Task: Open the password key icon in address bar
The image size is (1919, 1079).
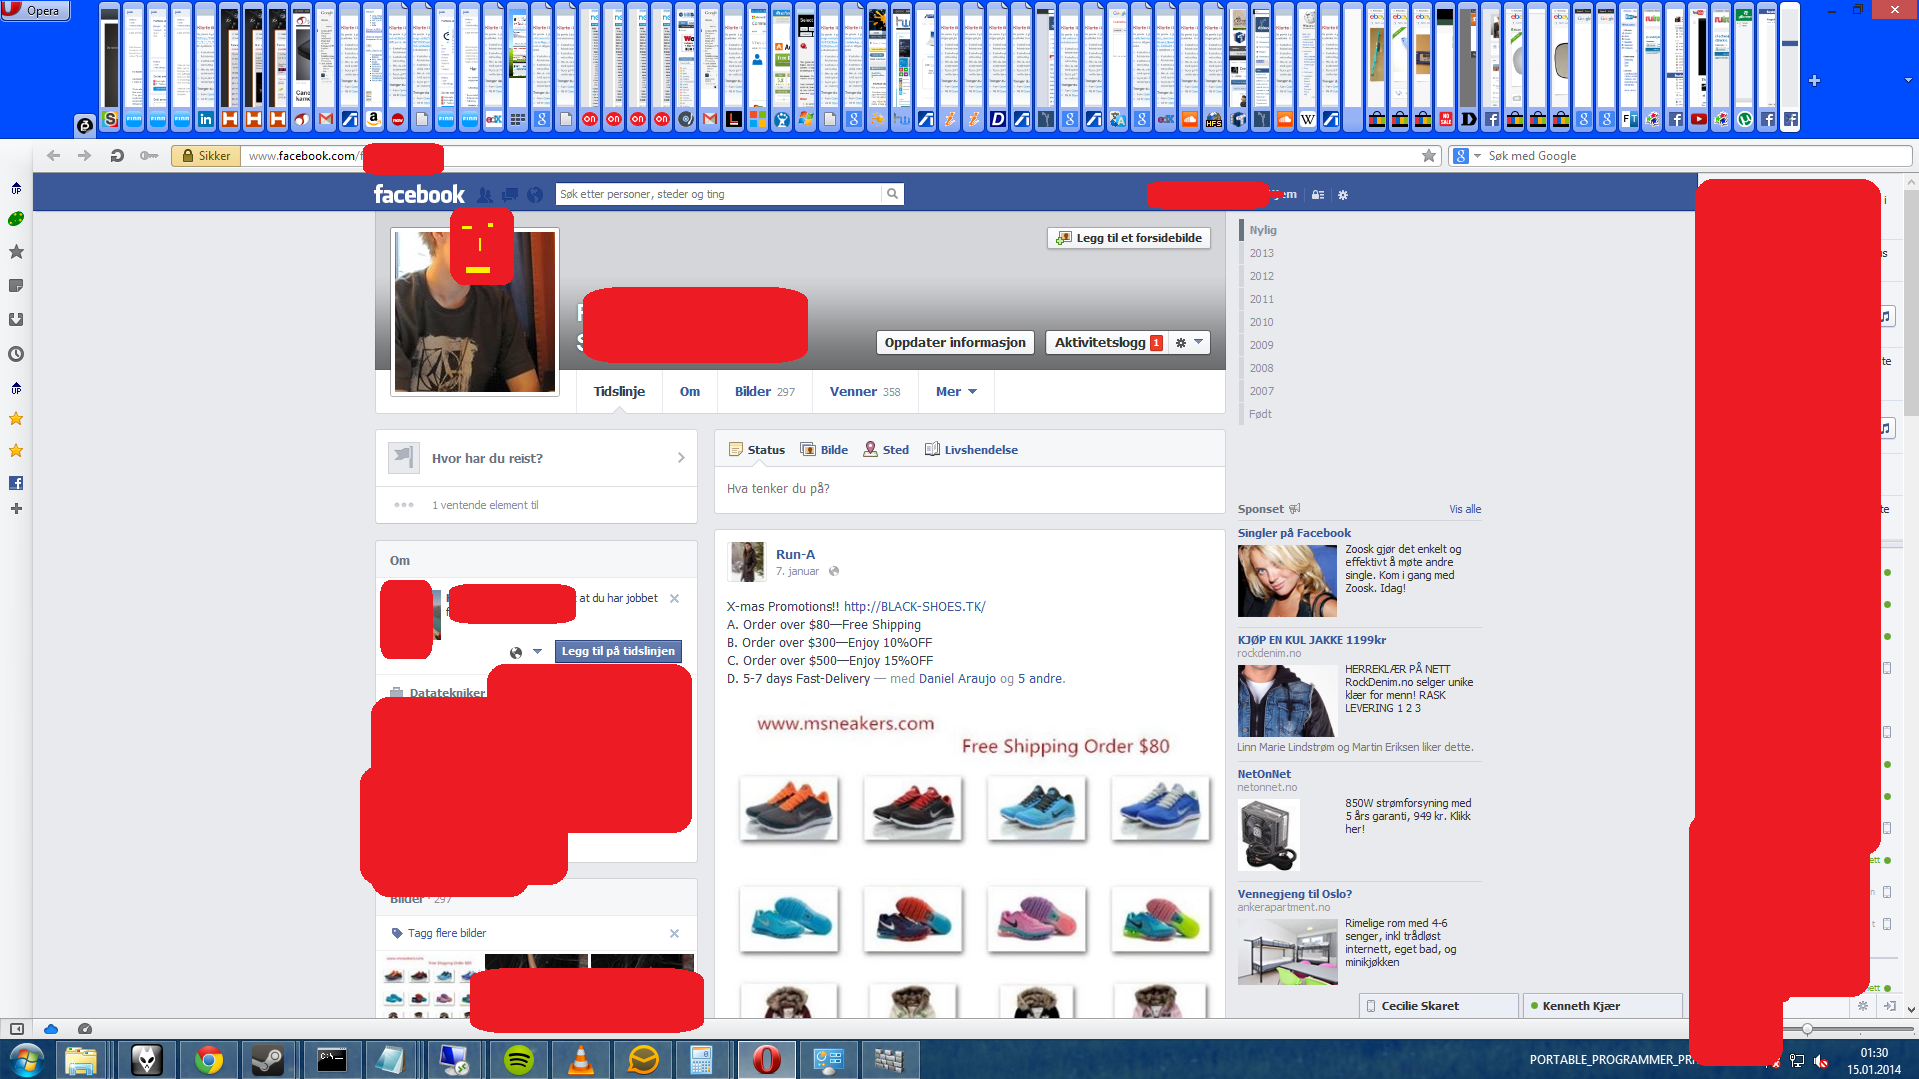Action: click(149, 155)
